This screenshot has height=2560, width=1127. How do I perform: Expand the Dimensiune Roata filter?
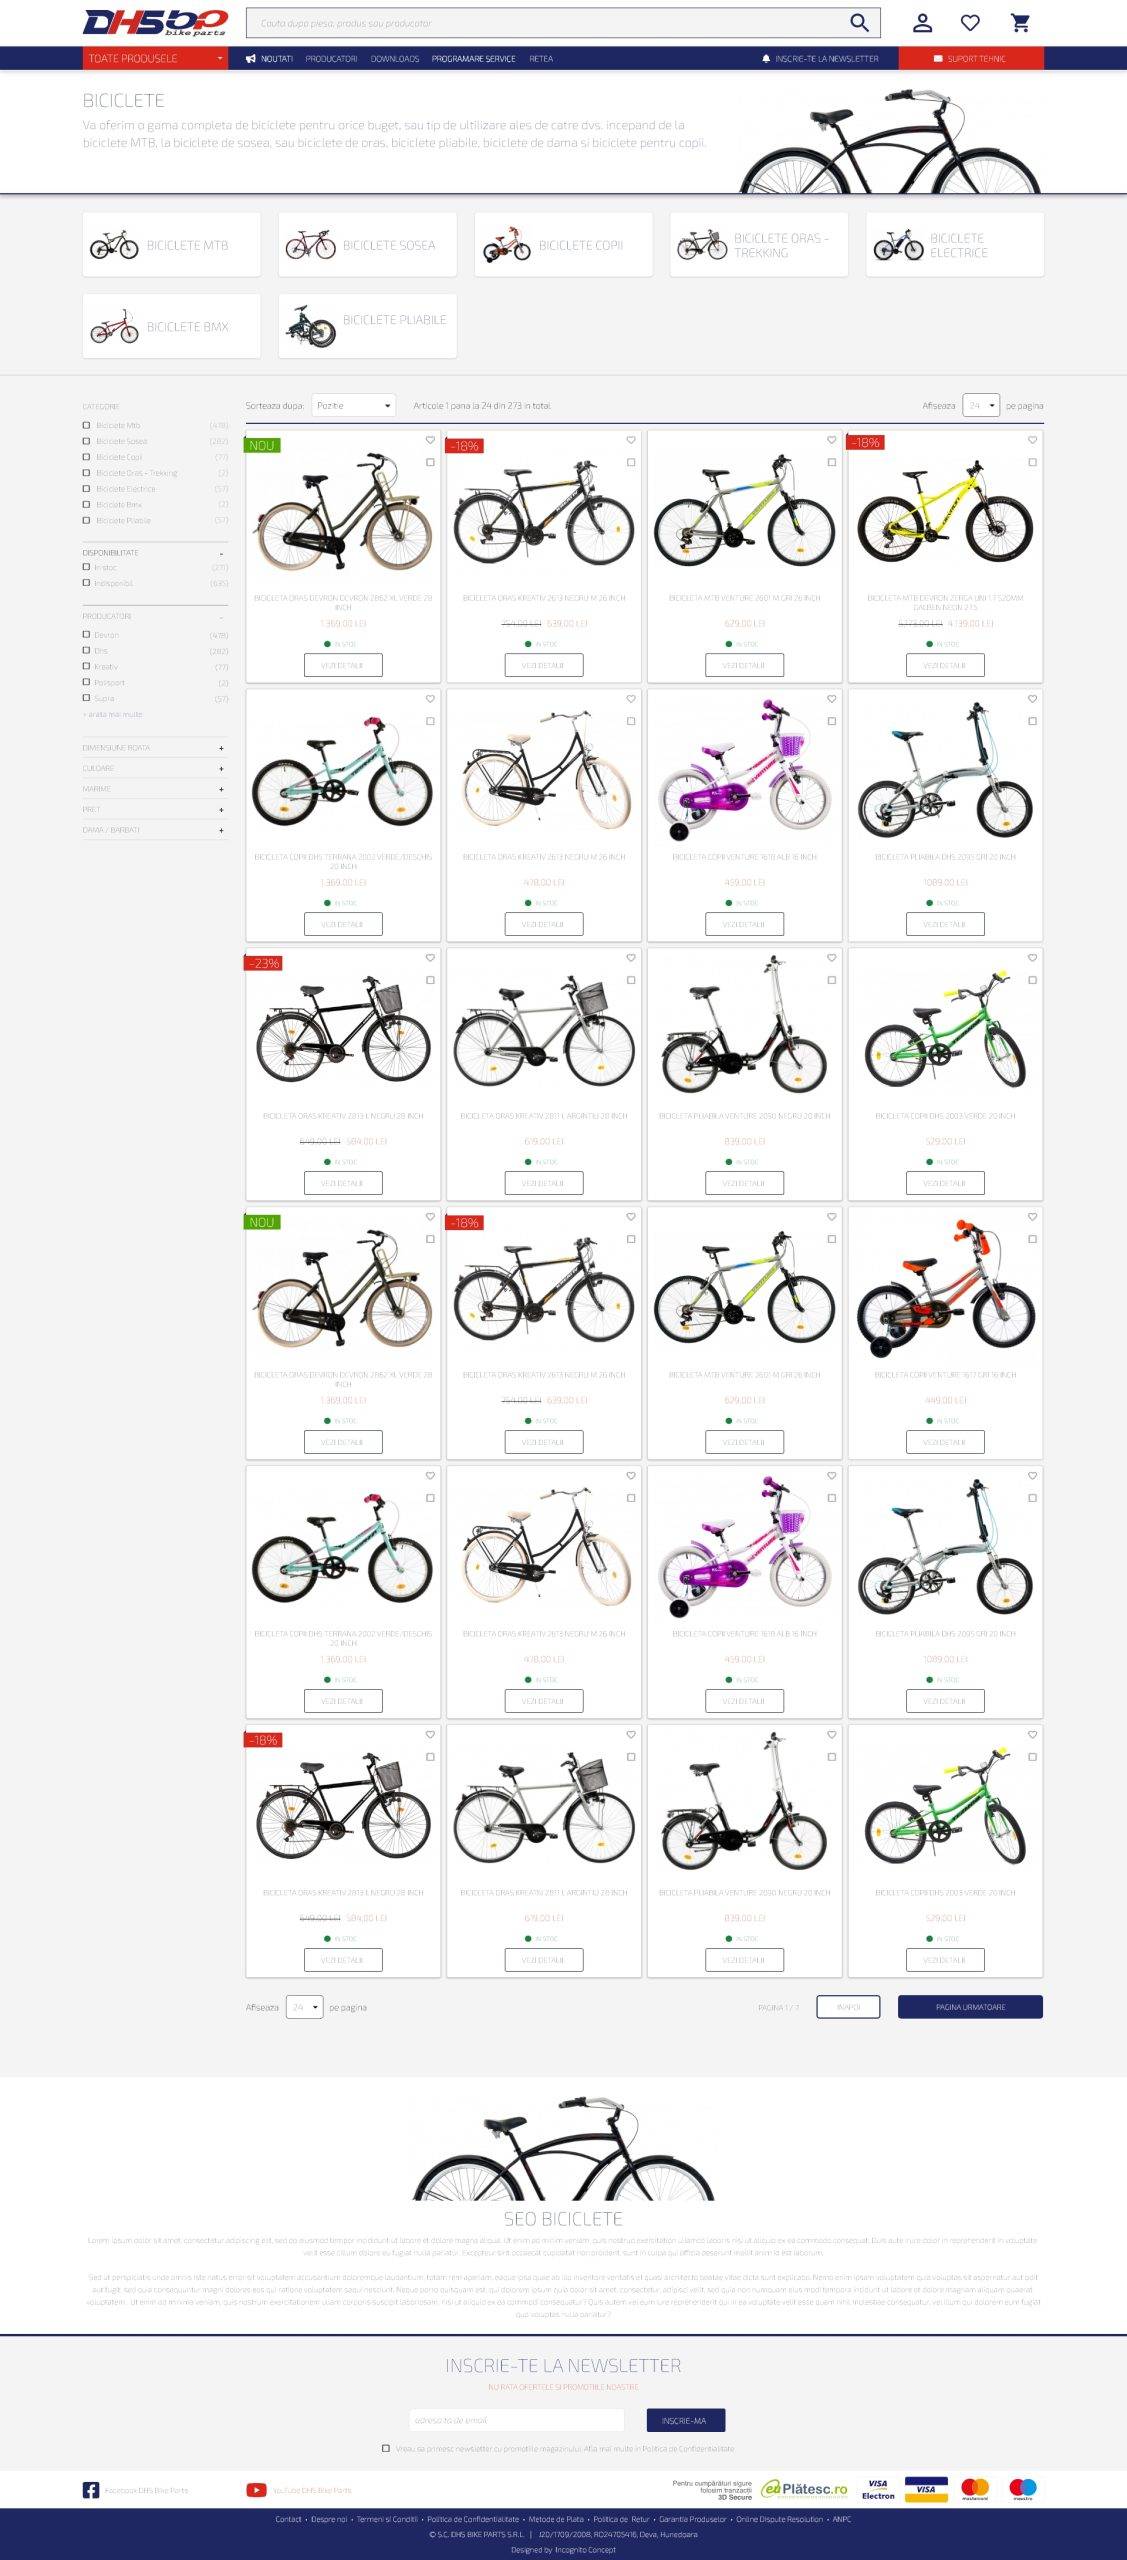point(155,748)
